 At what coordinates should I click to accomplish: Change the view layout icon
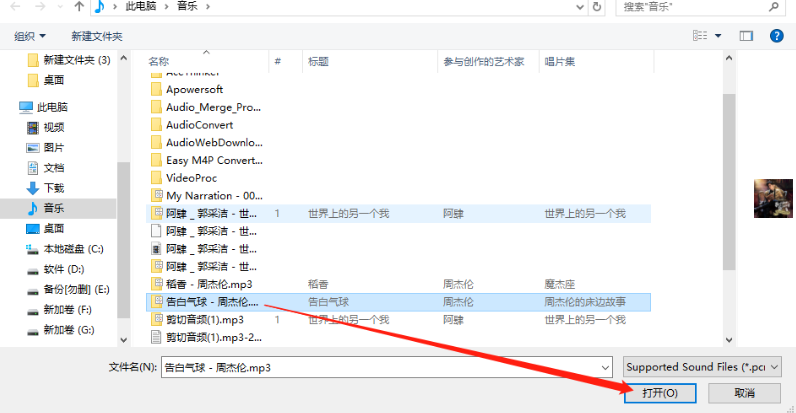(x=700, y=36)
